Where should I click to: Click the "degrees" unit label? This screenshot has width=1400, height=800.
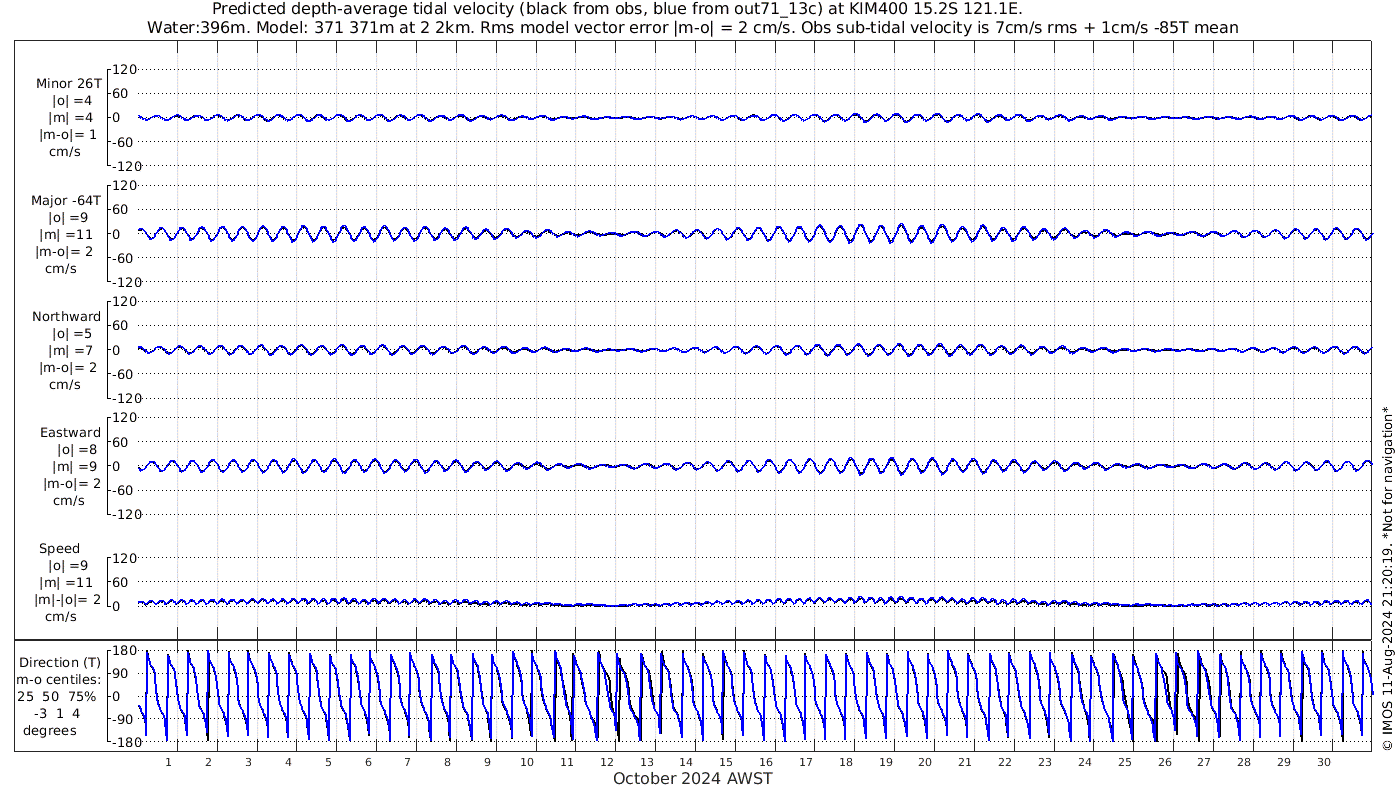50,730
